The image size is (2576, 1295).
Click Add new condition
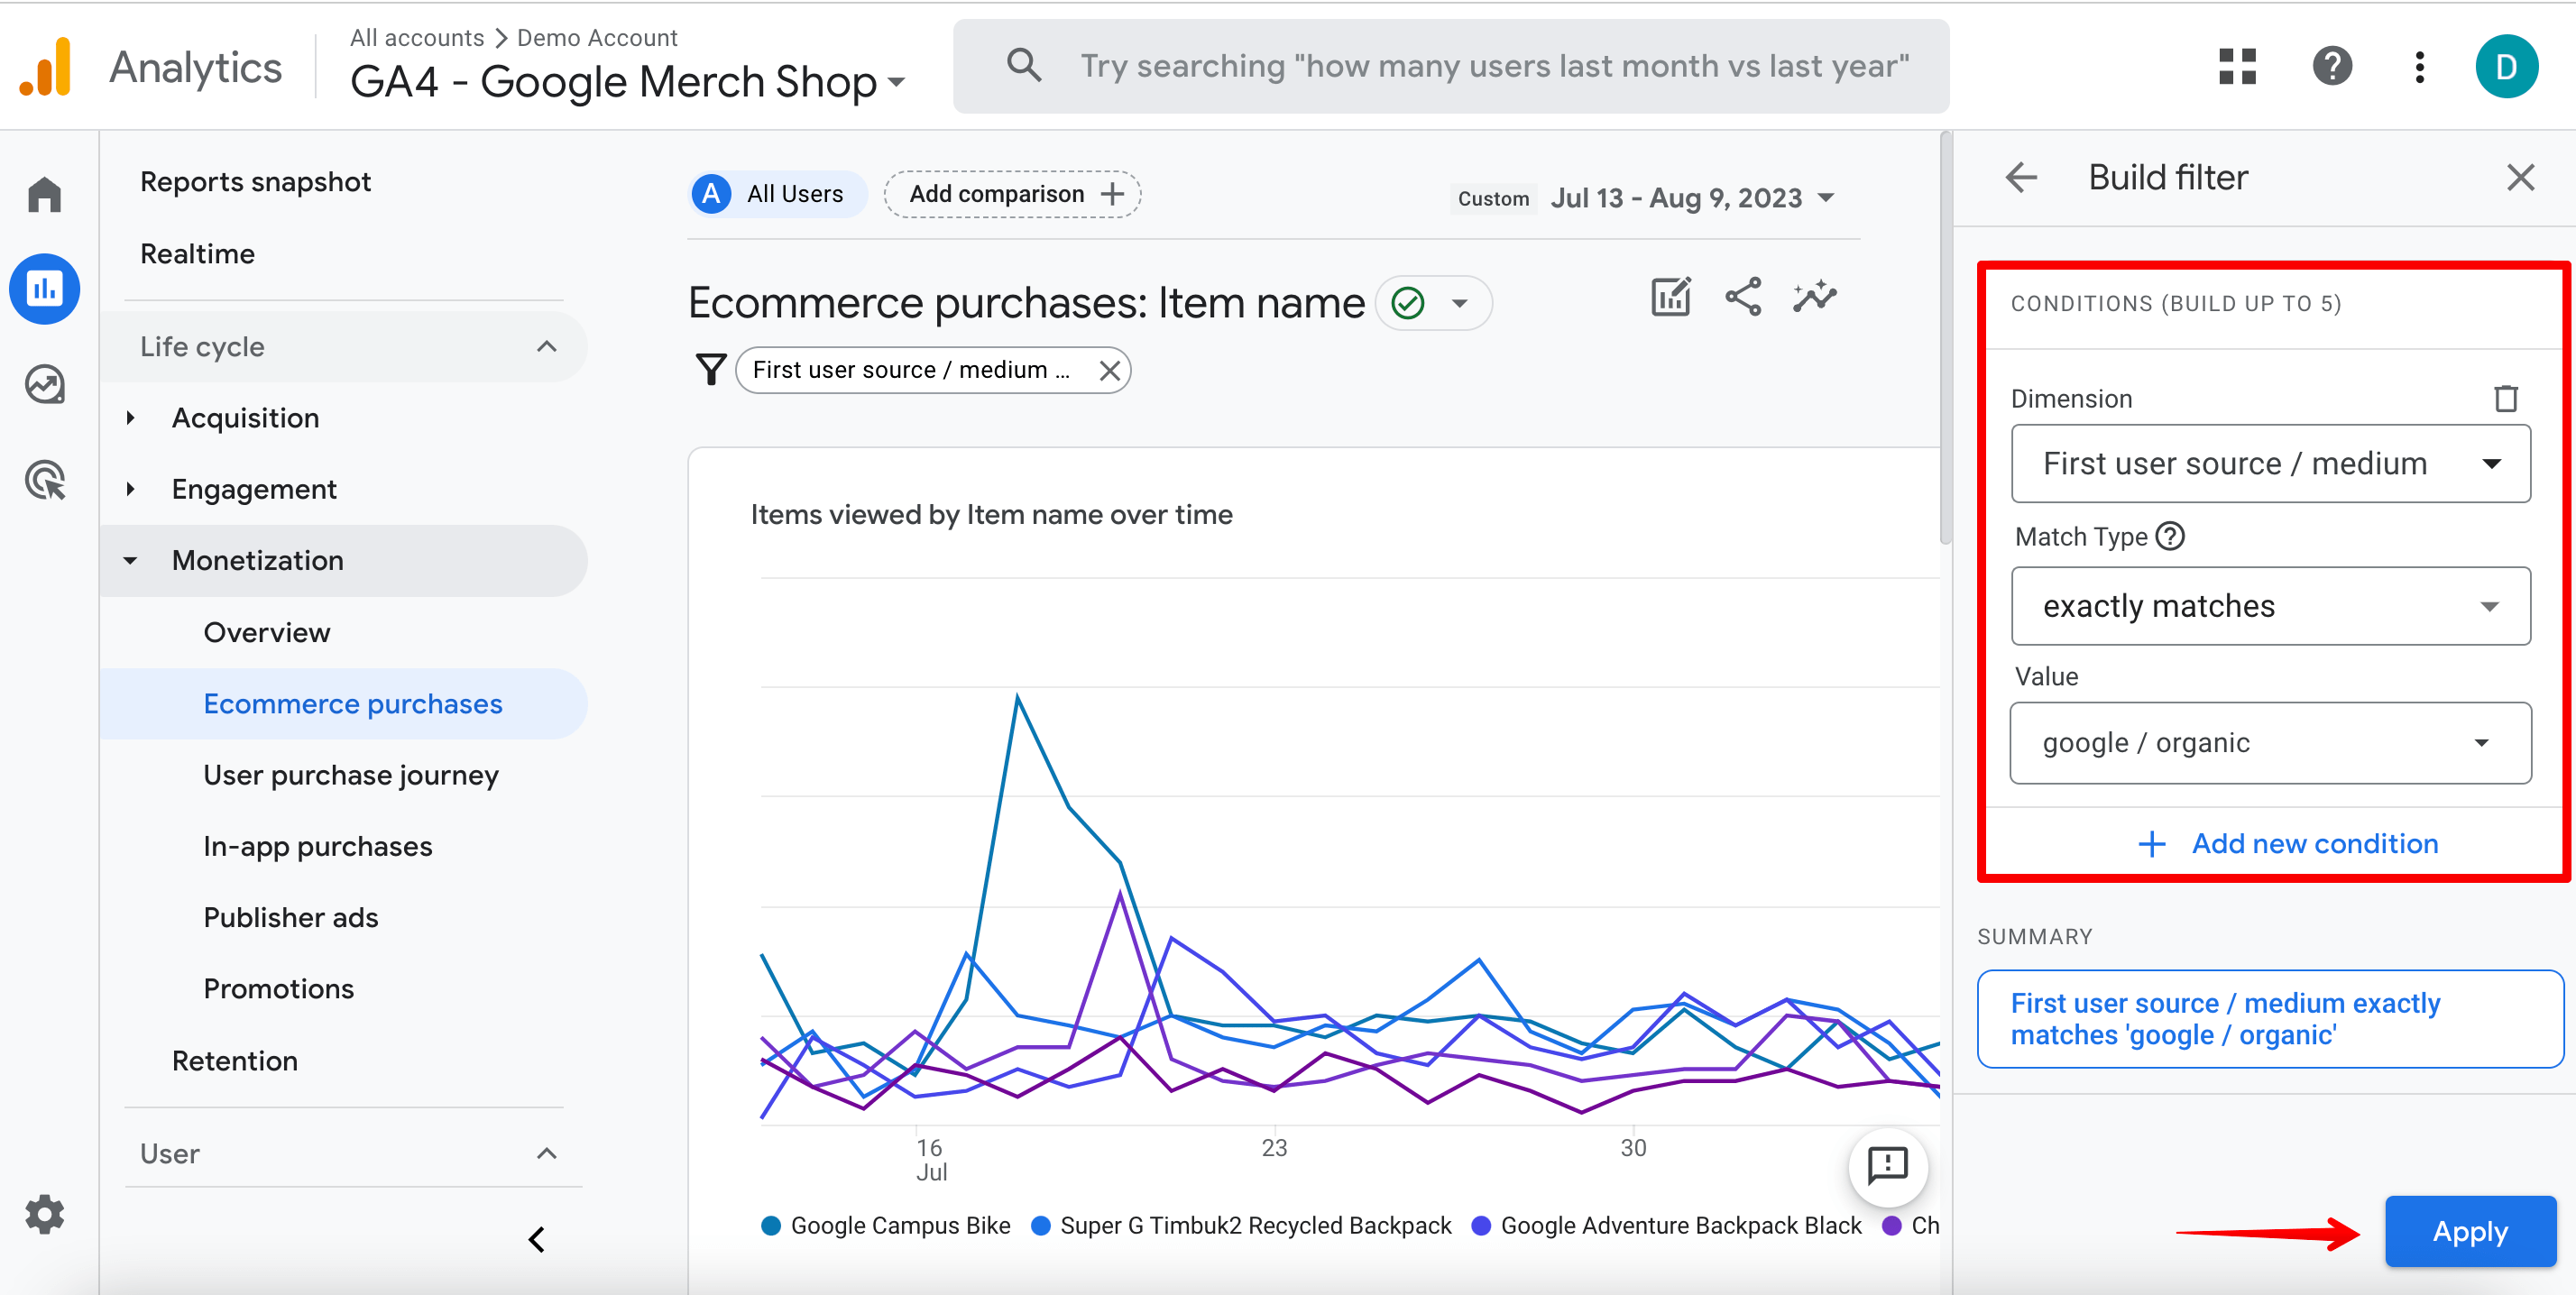click(x=2288, y=844)
